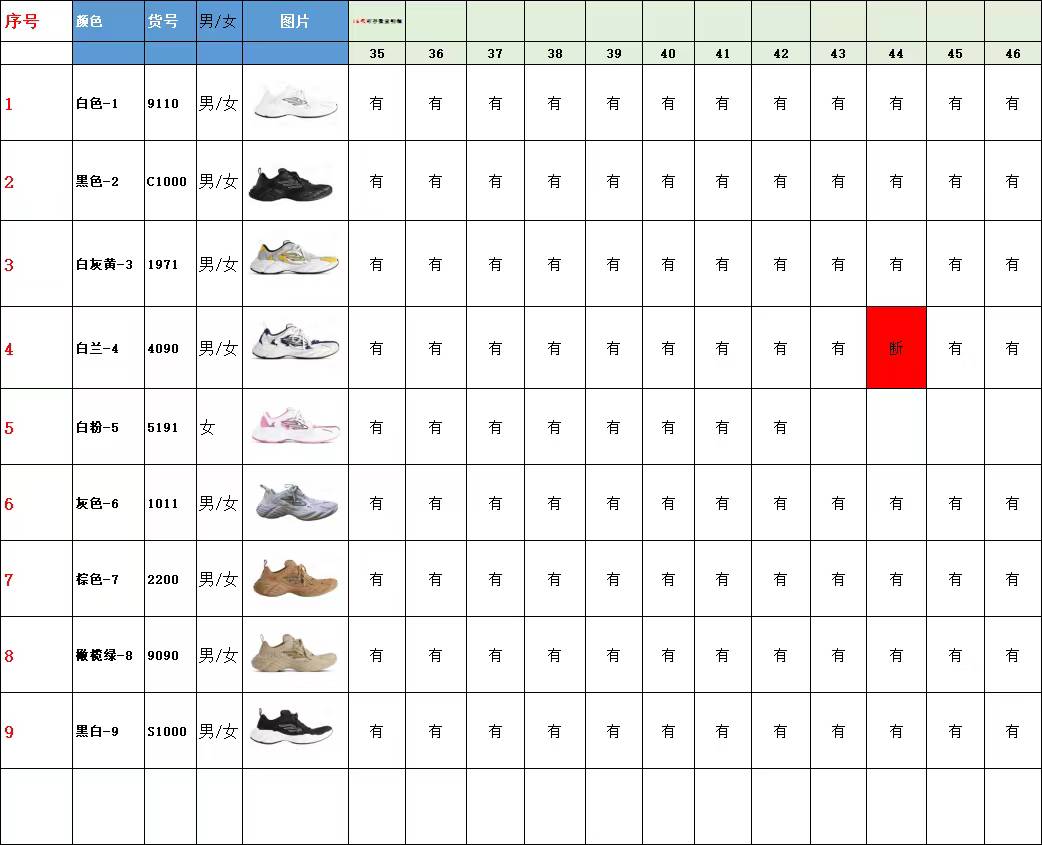Viewport: 1042px width, 845px height.
Task: Select size 43 header cell
Action: 839,54
